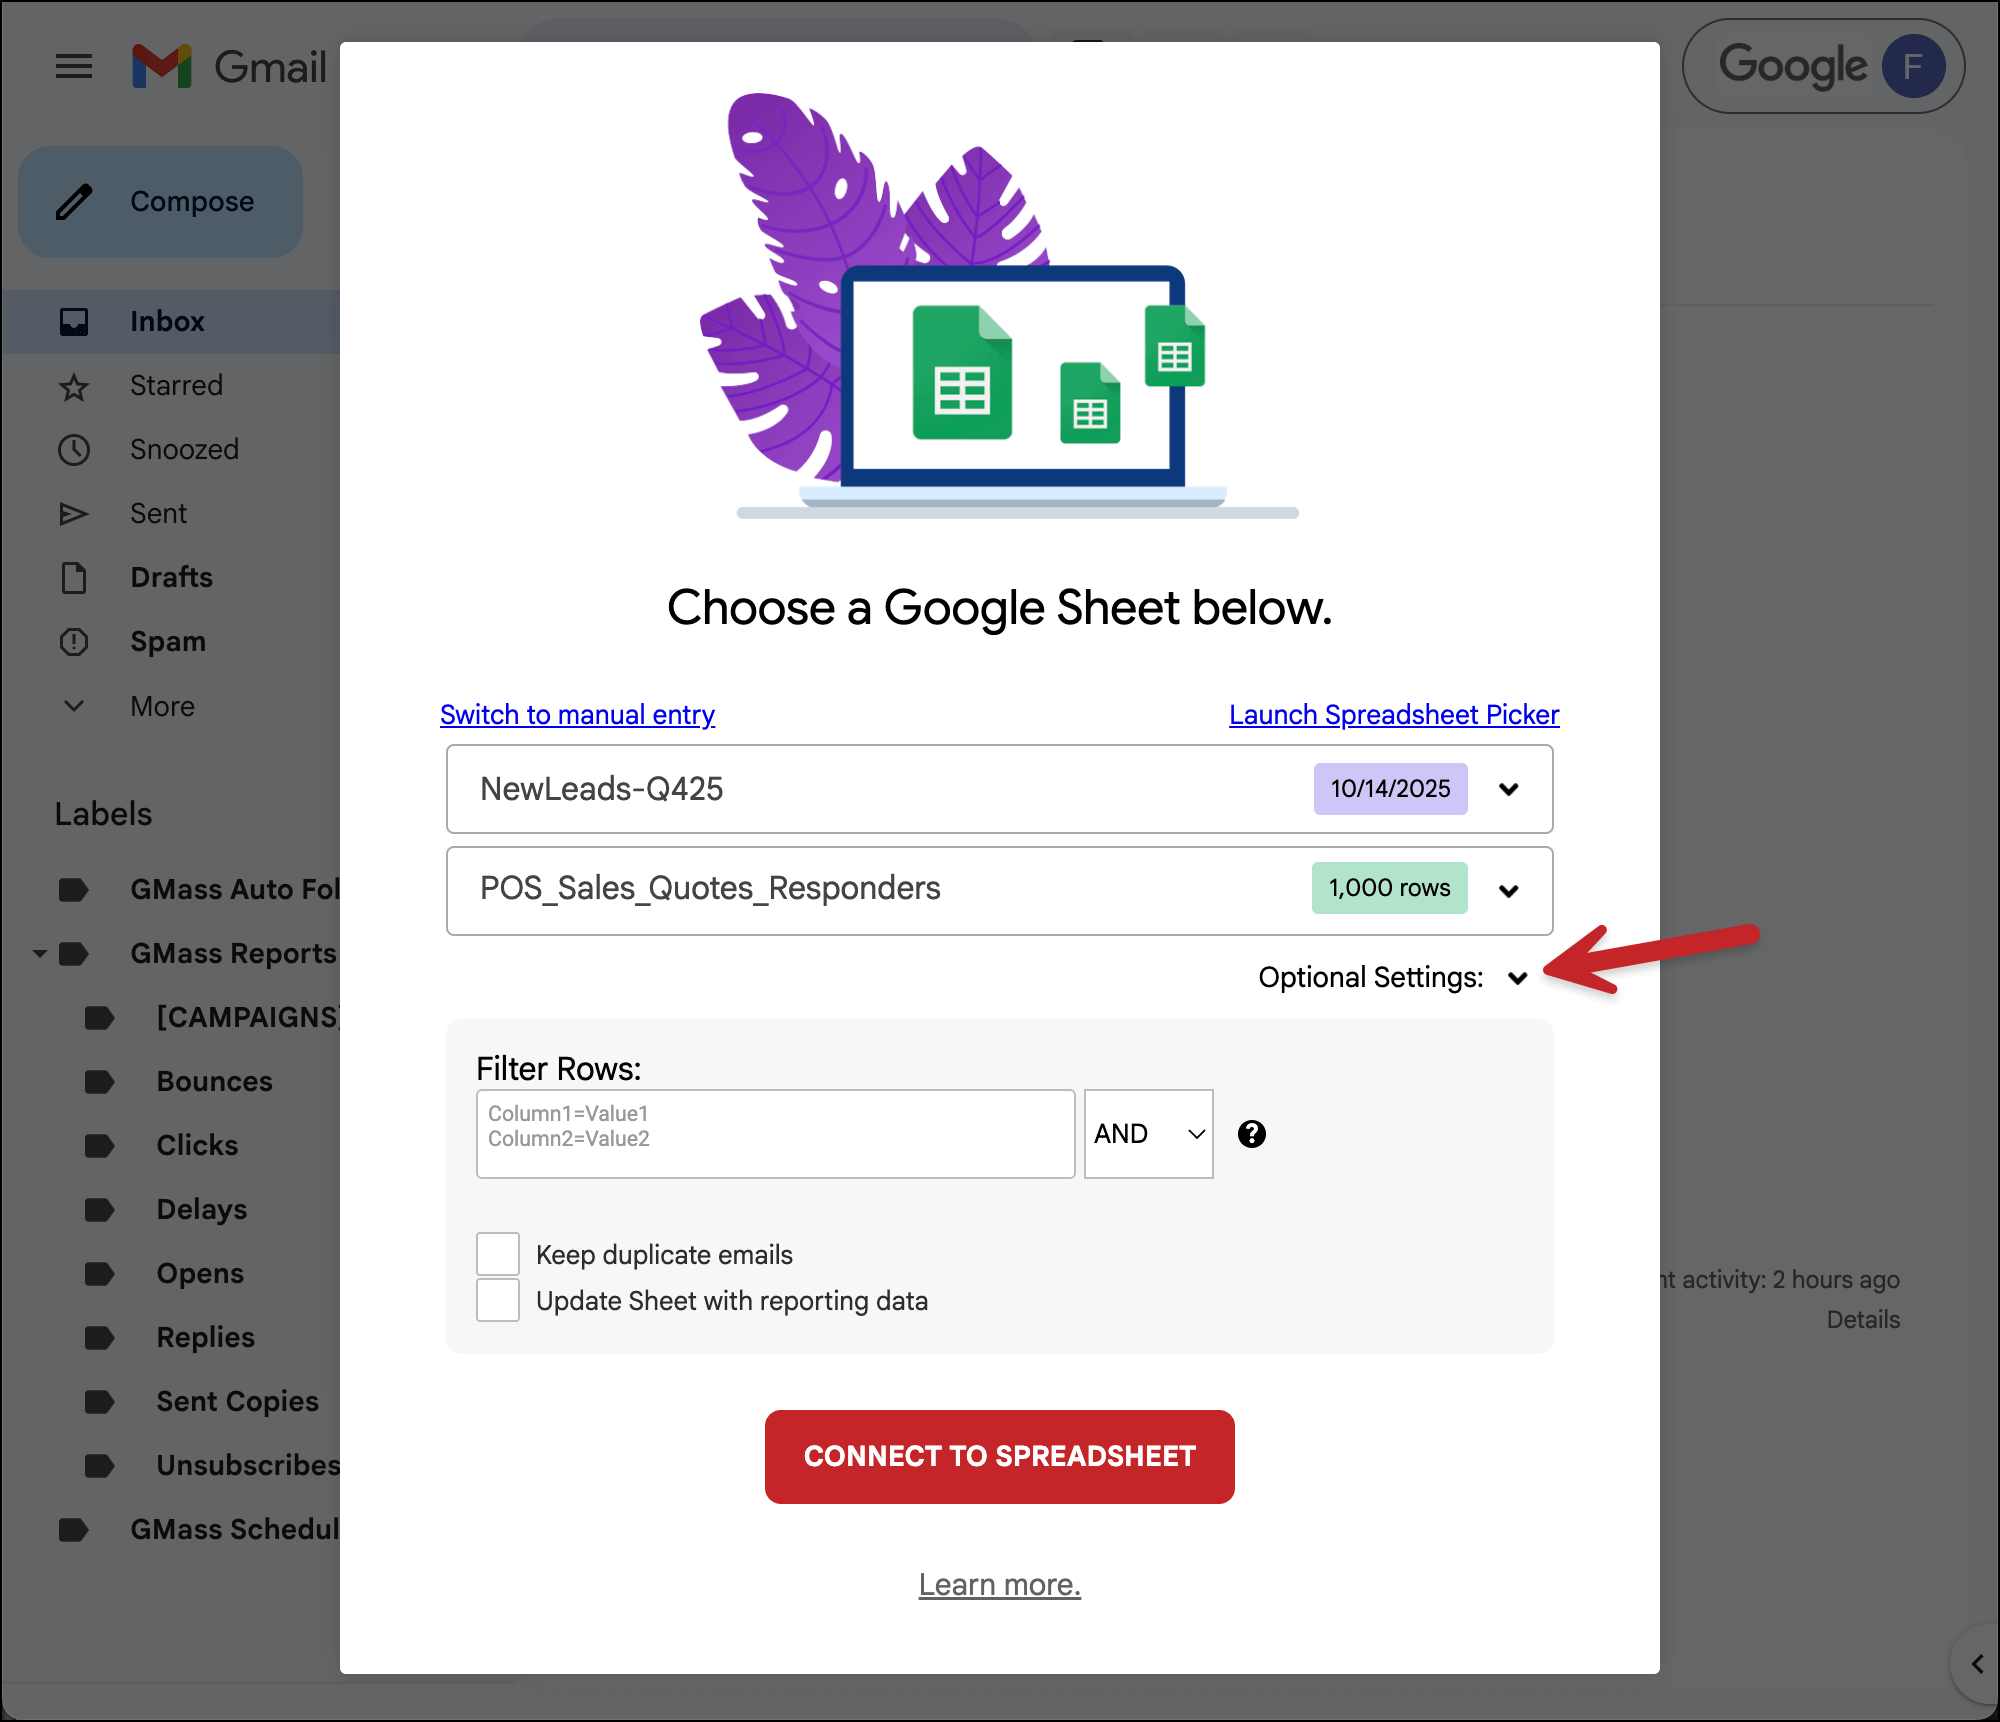Click the Starred star icon
Screen dimensions: 2000x1722
coord(74,386)
